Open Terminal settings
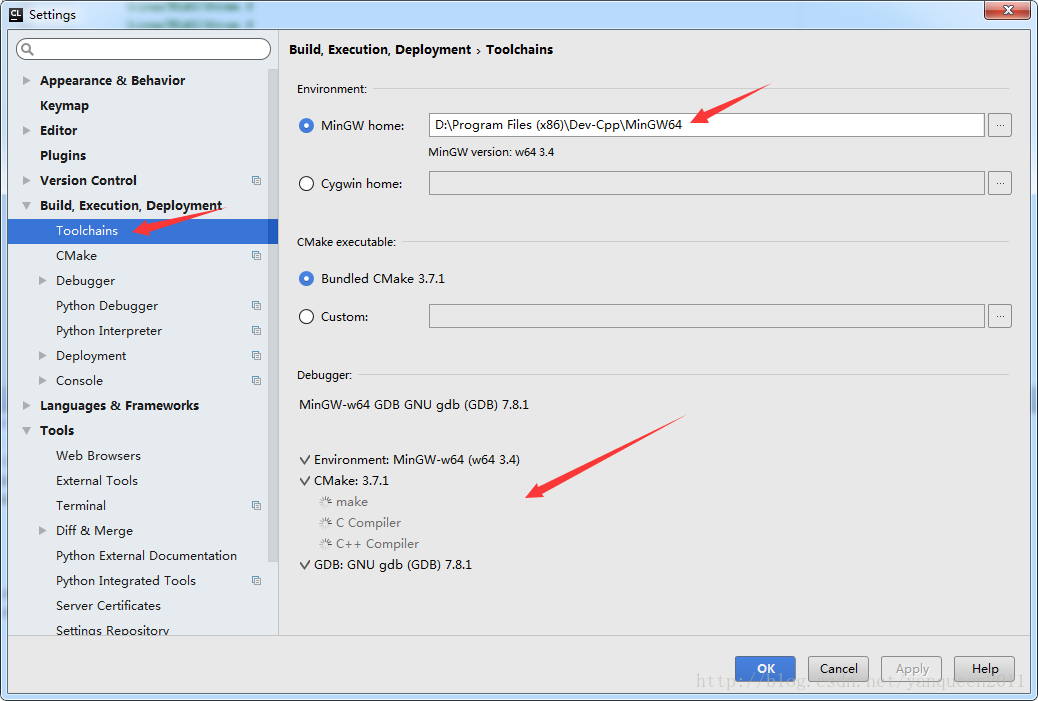Viewport: 1038px width, 701px height. [81, 506]
